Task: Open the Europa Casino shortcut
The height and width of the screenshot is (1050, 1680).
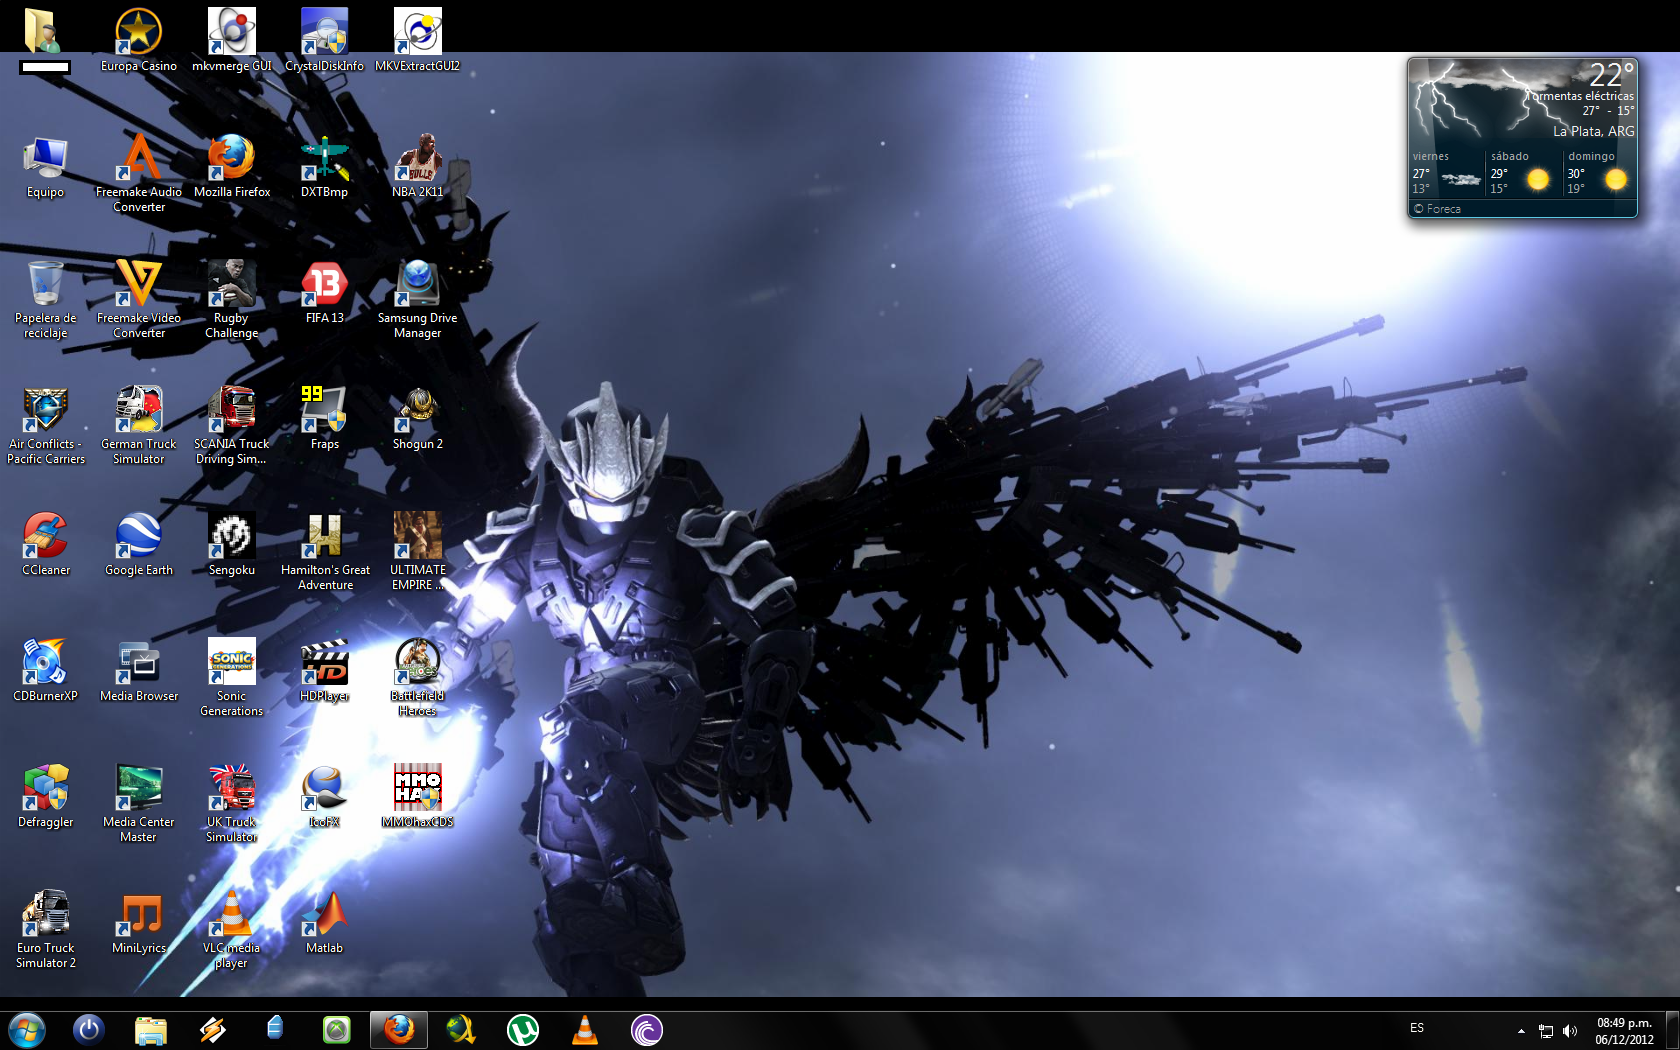Action: point(139,40)
